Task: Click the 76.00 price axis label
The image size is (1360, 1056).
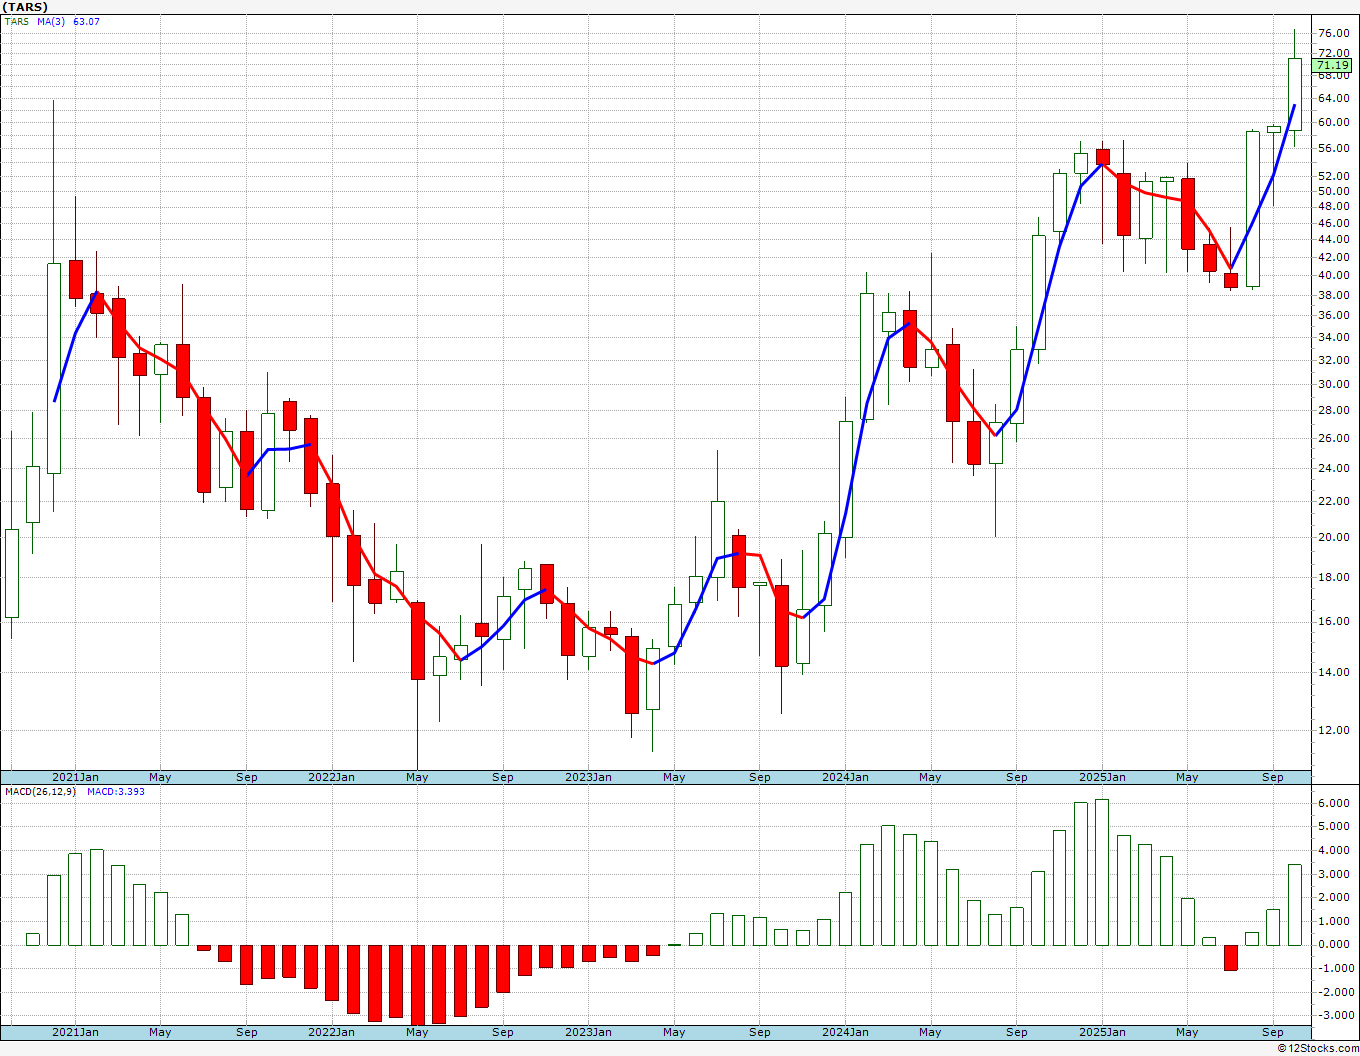Action: (x=1333, y=33)
